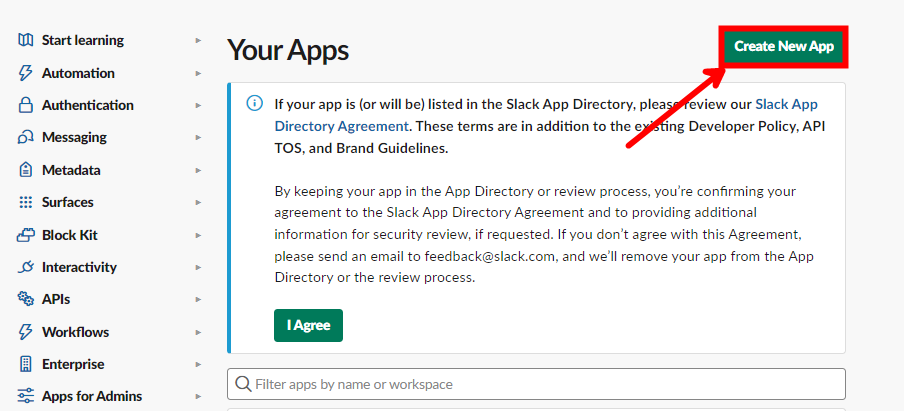Viewport: 904px width, 411px height.
Task: Open the Slack App Directory Agreement link
Action: pyautogui.click(x=546, y=115)
